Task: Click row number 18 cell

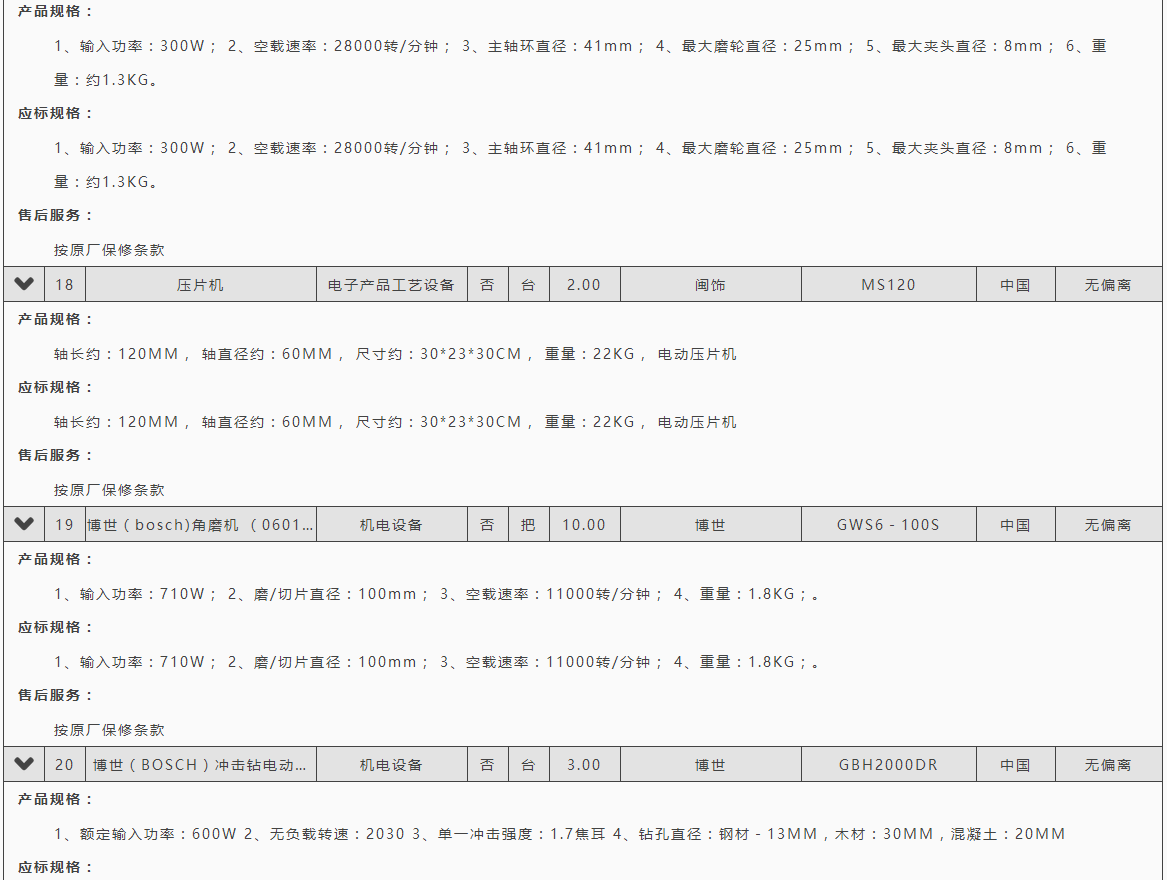Action: [64, 285]
